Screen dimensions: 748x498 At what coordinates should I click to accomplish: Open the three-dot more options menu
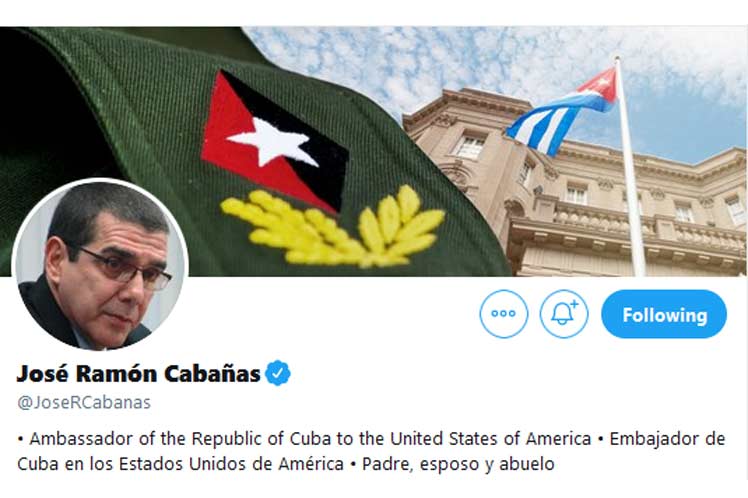pos(504,314)
